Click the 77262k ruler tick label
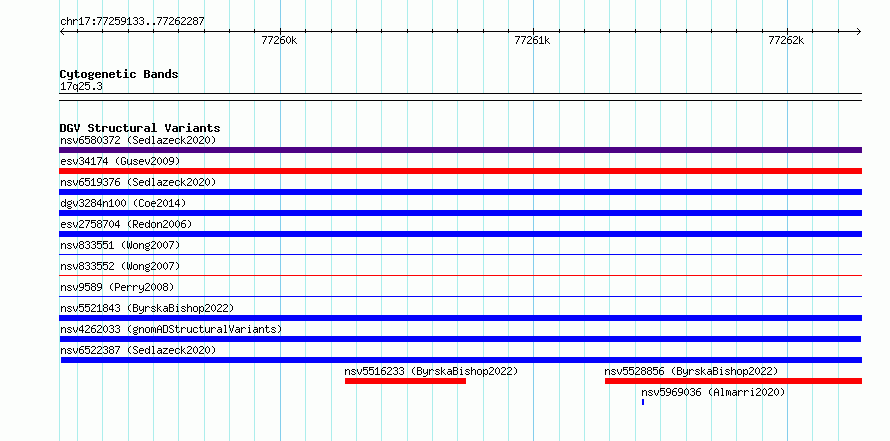890x441 pixels. point(786,40)
